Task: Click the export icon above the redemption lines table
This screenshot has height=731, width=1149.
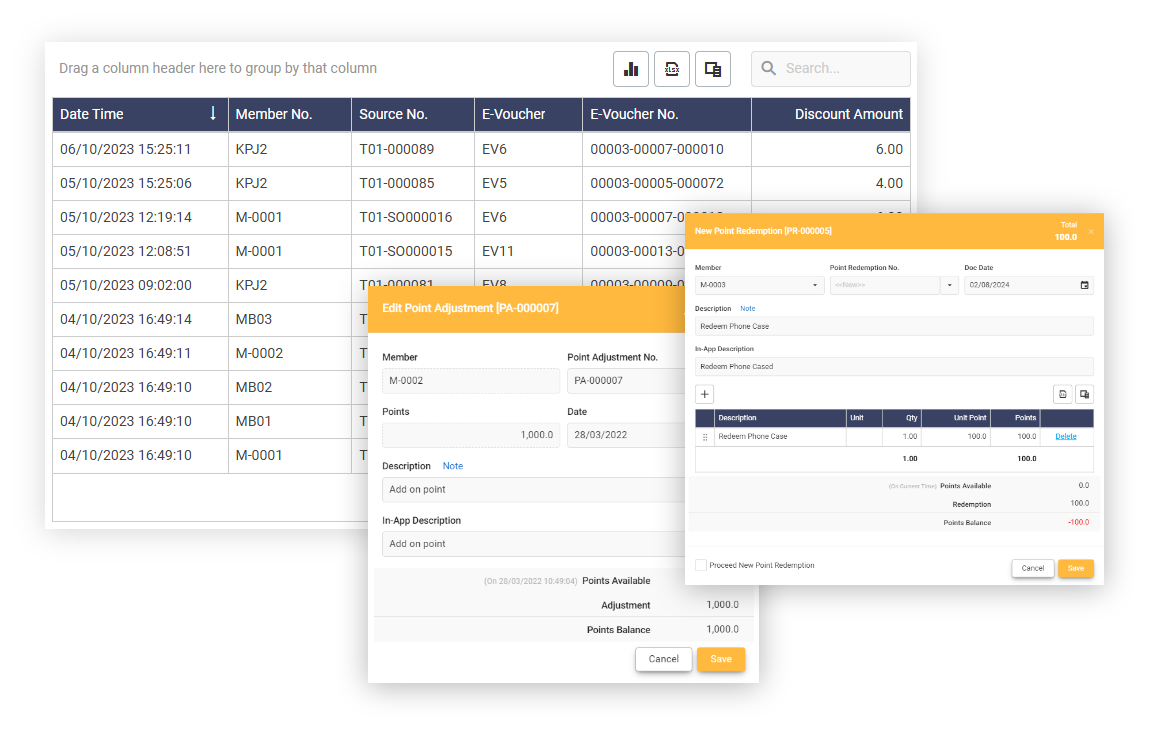Action: coord(1062,394)
